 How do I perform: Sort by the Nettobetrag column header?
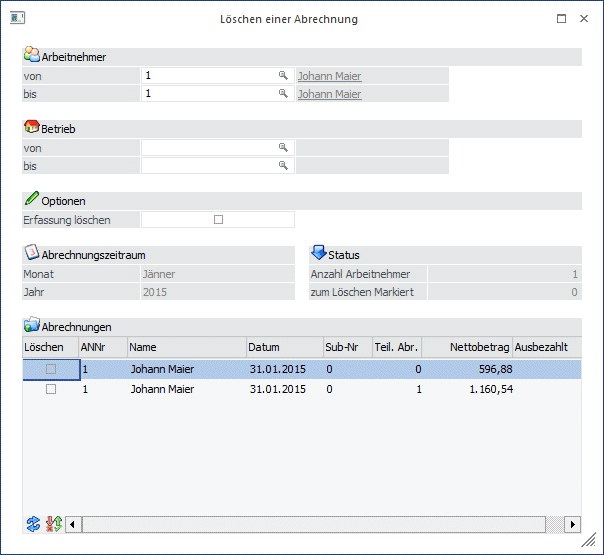coord(466,347)
